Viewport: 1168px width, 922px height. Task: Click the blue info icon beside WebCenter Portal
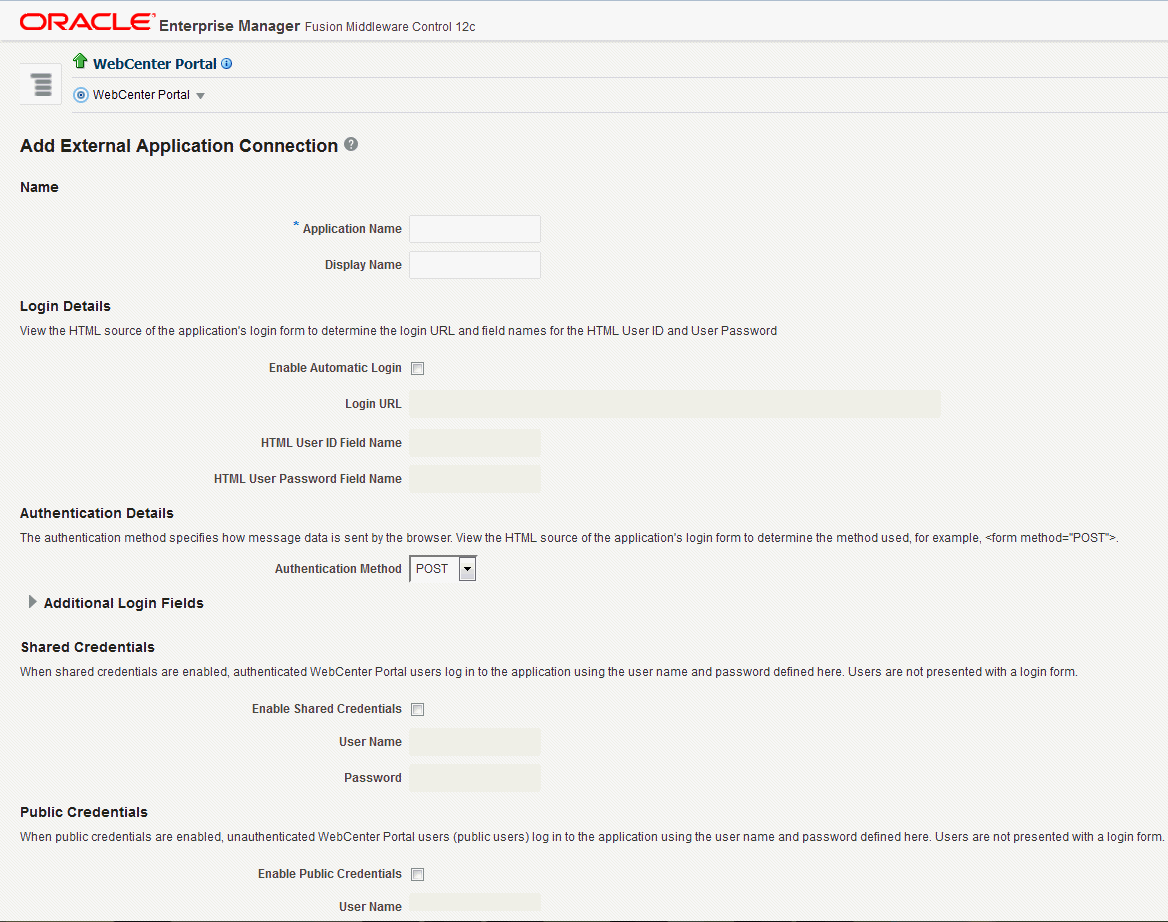click(x=227, y=64)
